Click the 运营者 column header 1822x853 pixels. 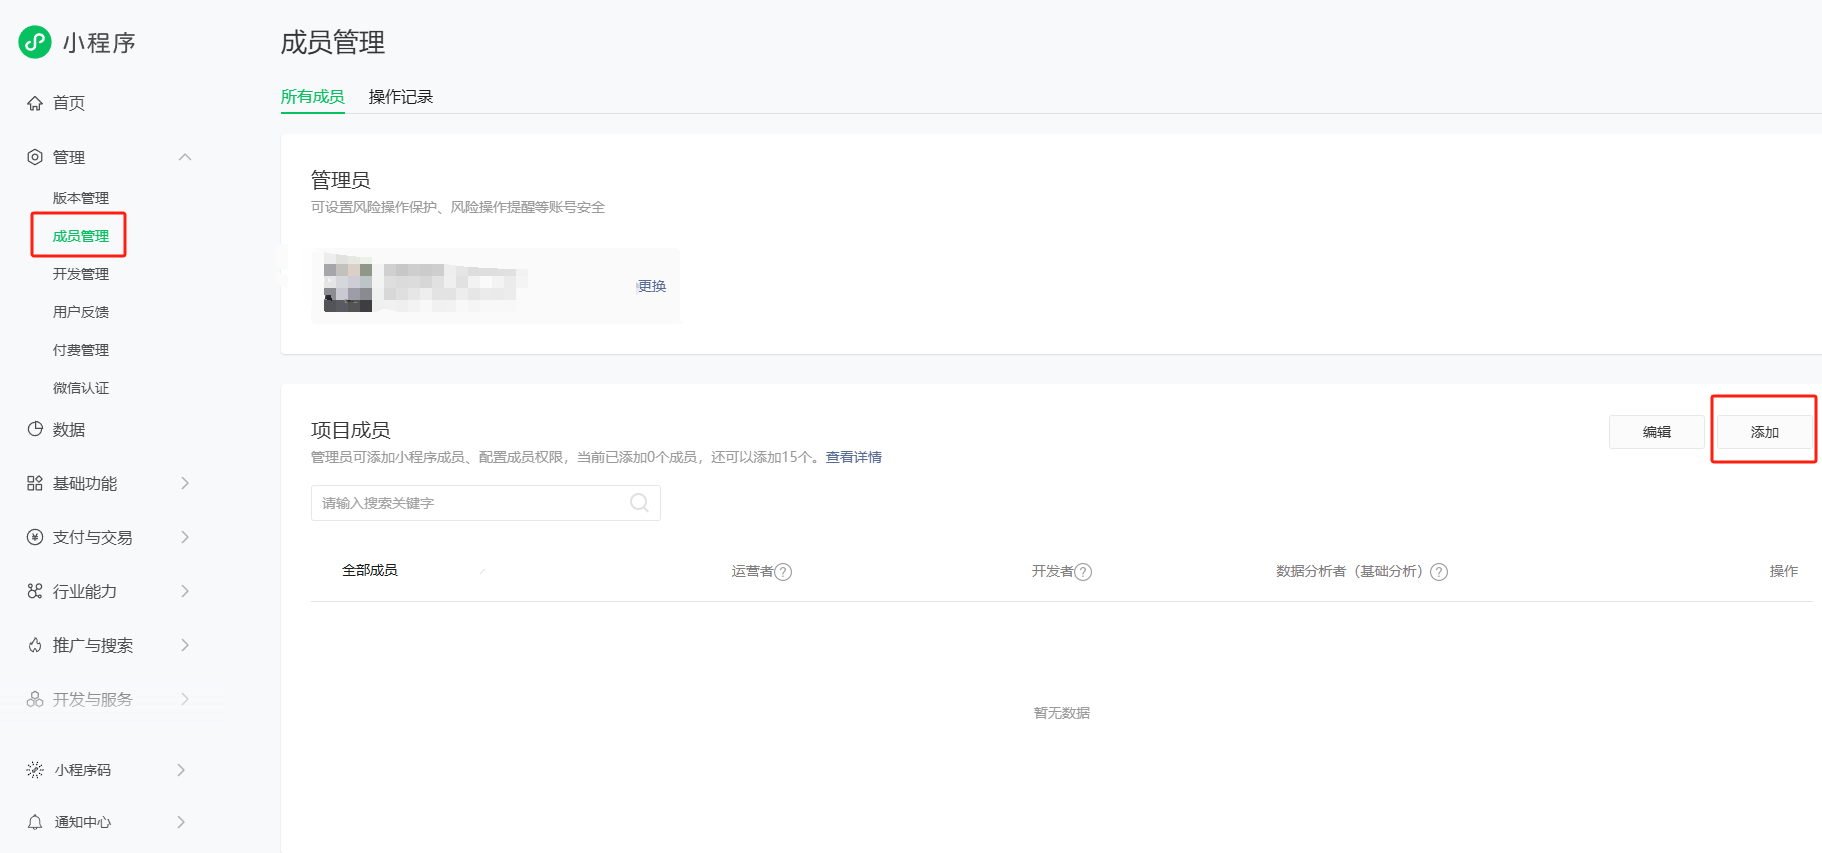click(x=752, y=571)
